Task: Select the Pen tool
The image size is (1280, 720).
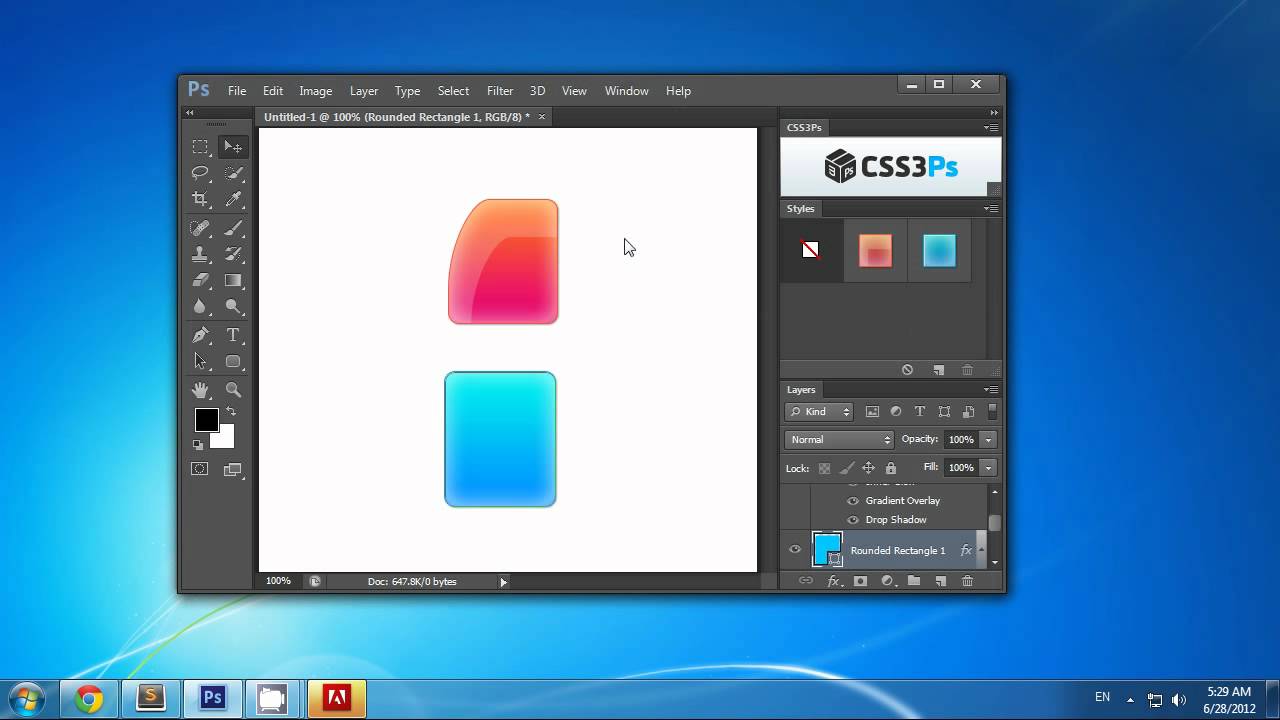Action: tap(200, 334)
